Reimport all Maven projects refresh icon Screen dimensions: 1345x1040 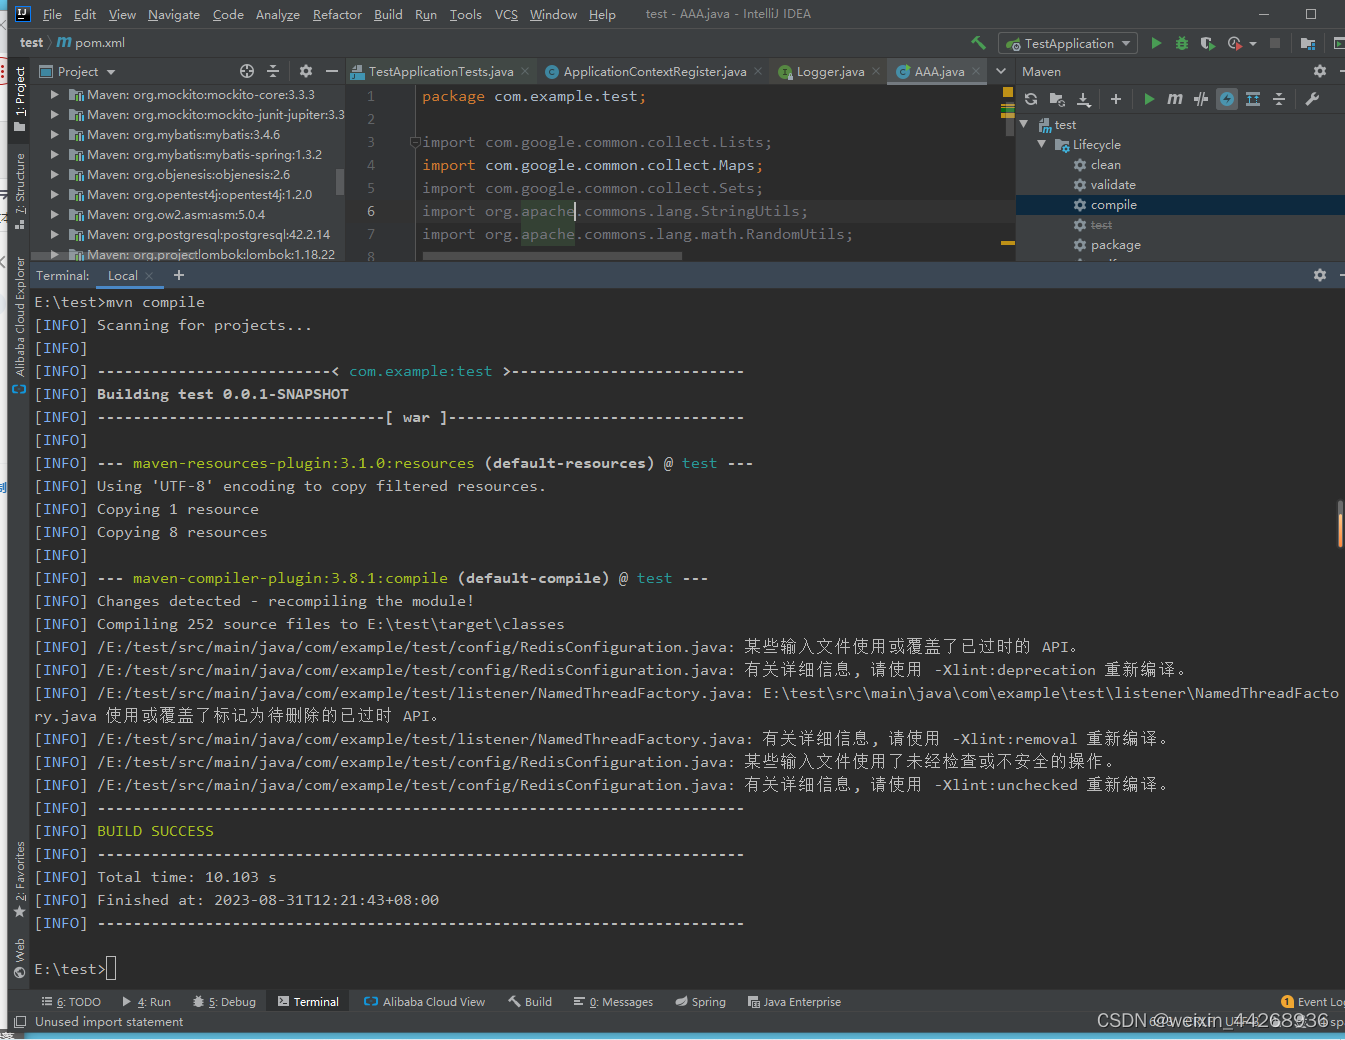(1031, 99)
